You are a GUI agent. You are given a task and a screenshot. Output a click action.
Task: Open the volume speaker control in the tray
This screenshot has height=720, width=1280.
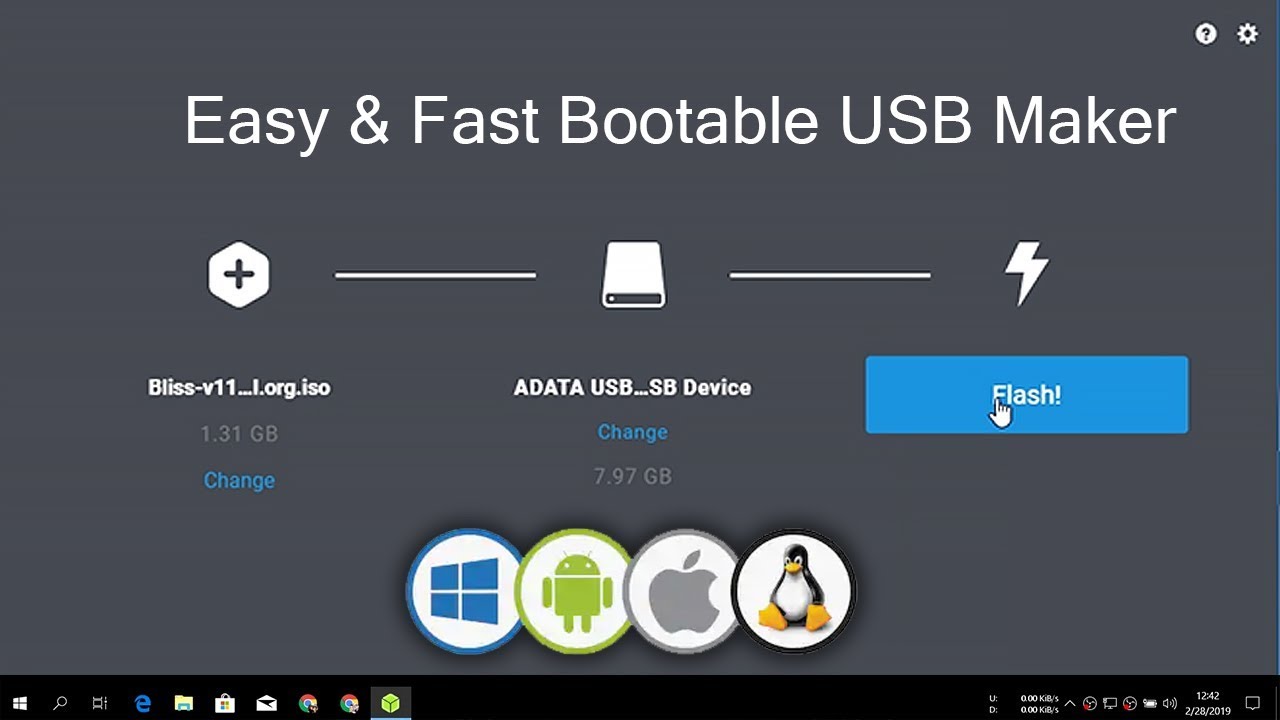[1169, 703]
